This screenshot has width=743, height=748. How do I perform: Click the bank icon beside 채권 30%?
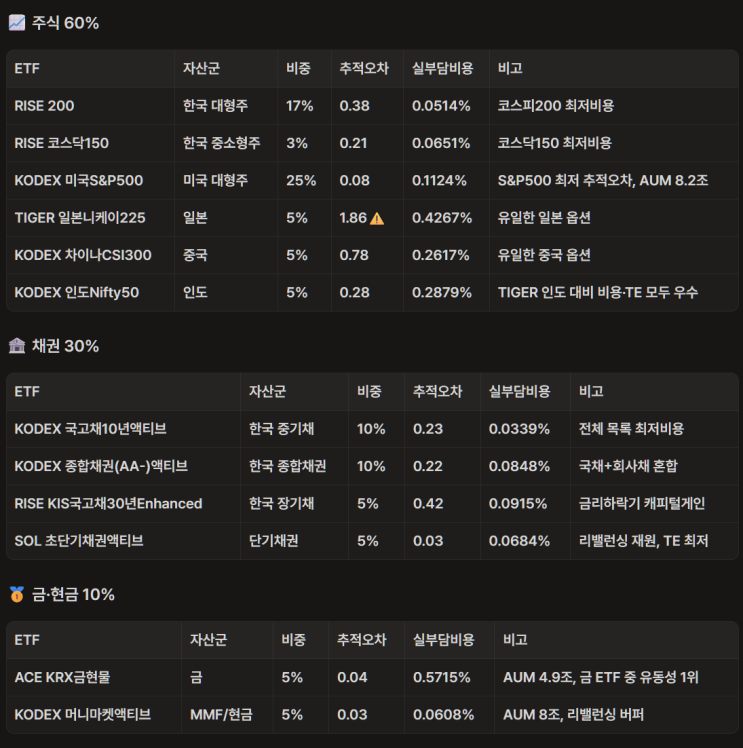(x=17, y=346)
